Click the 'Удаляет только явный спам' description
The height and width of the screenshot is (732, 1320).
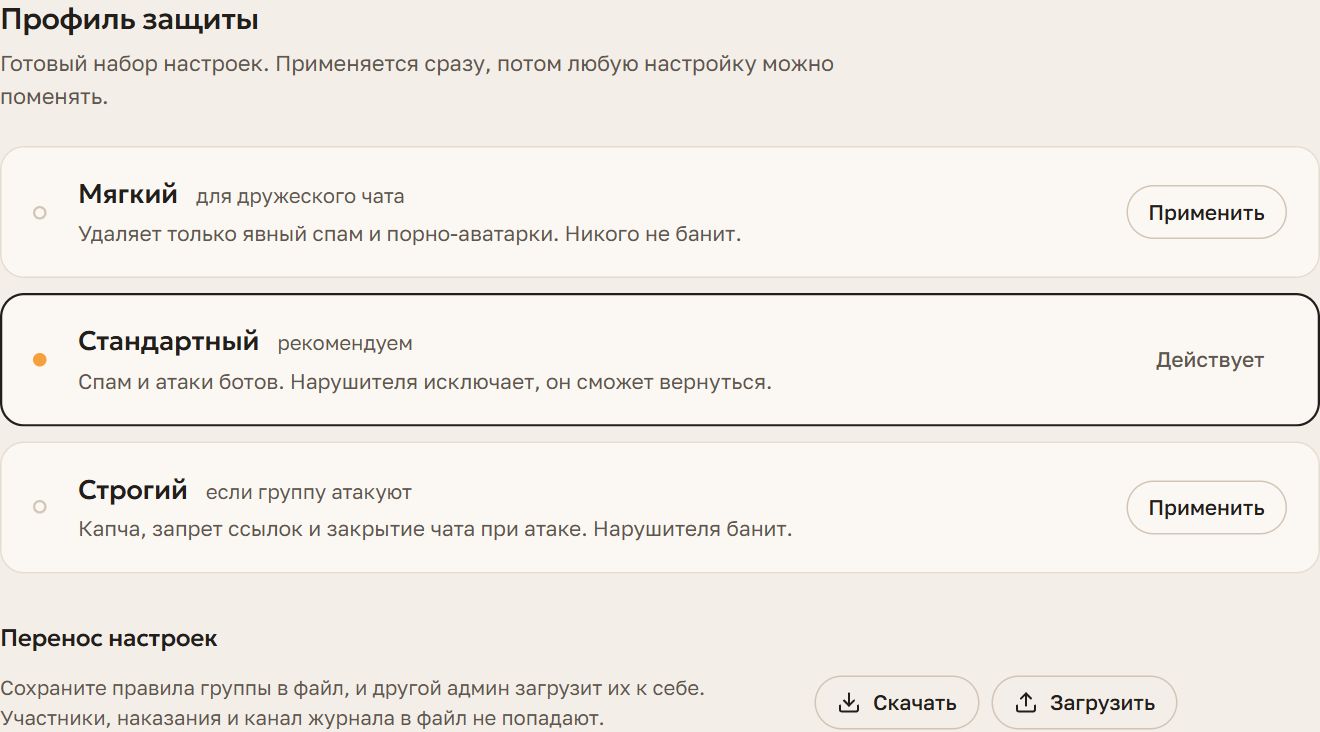tap(410, 235)
